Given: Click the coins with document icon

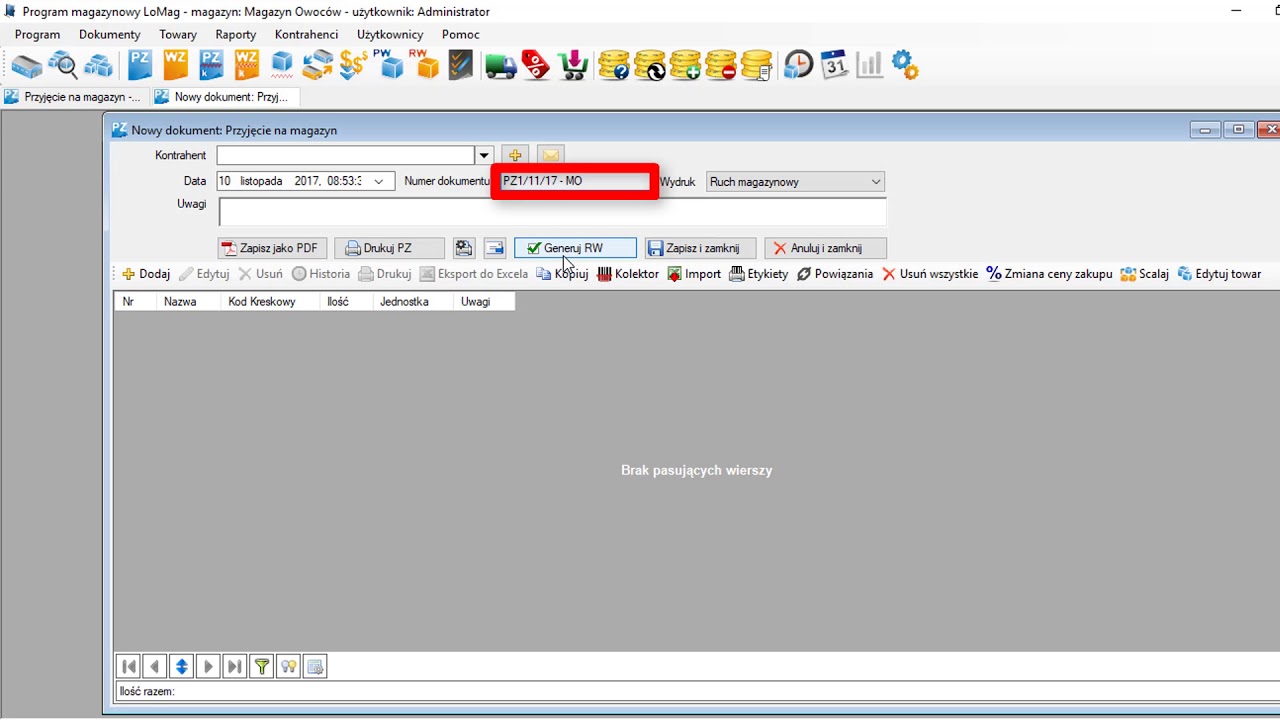Looking at the screenshot, I should coord(757,66).
